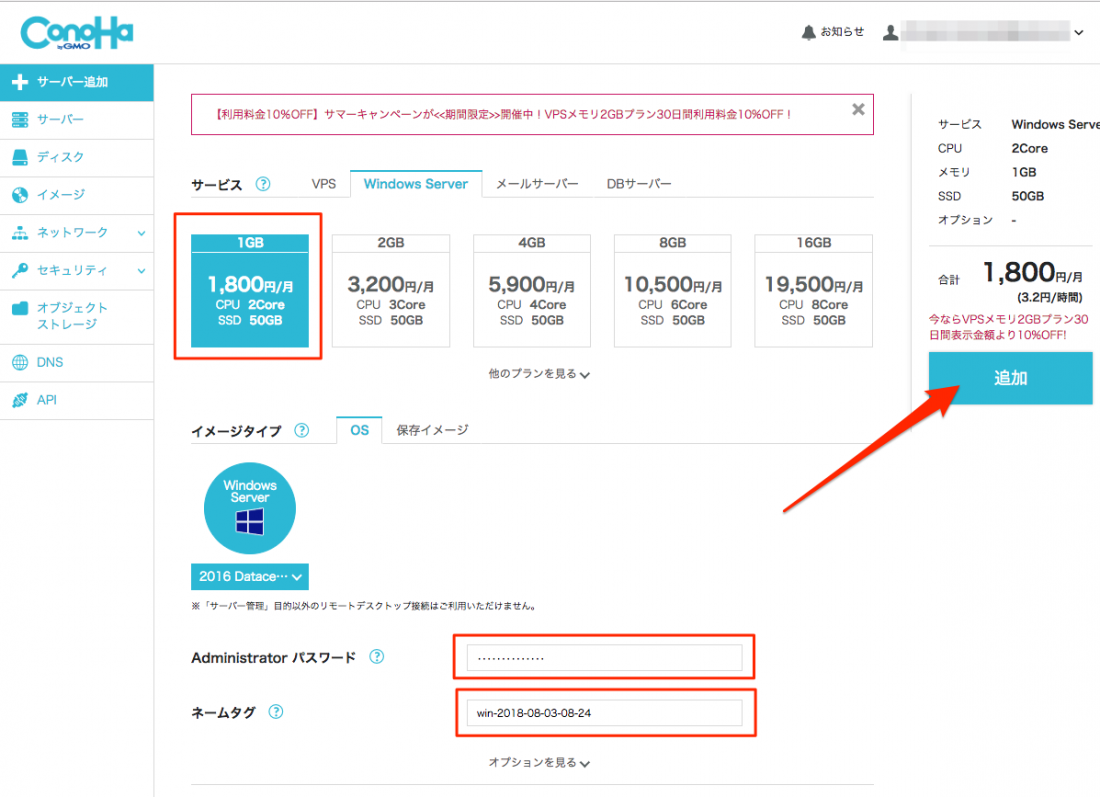Expand 他のプランを見る to show more plans
Viewport: 1100px width, 797px height.
point(539,374)
